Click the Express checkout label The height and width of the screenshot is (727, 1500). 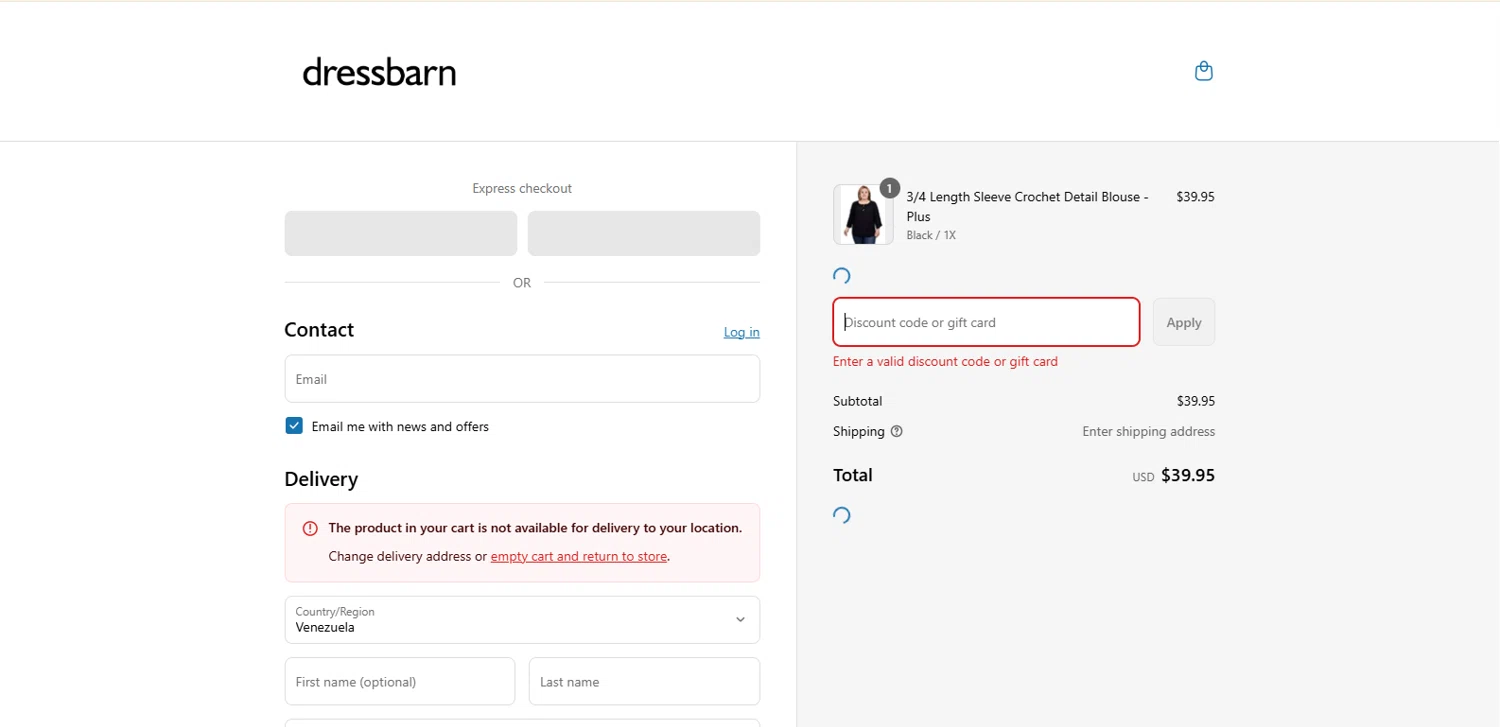522,188
